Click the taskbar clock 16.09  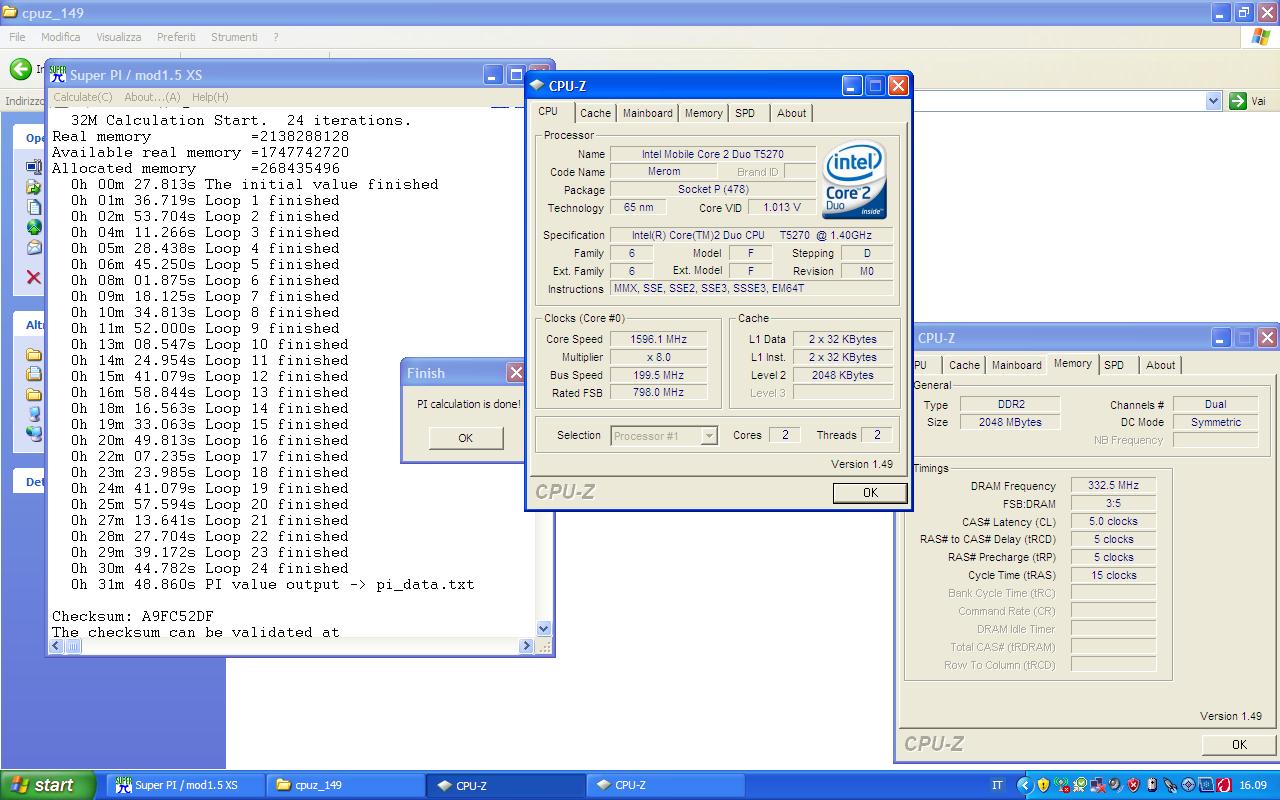tap(1253, 785)
